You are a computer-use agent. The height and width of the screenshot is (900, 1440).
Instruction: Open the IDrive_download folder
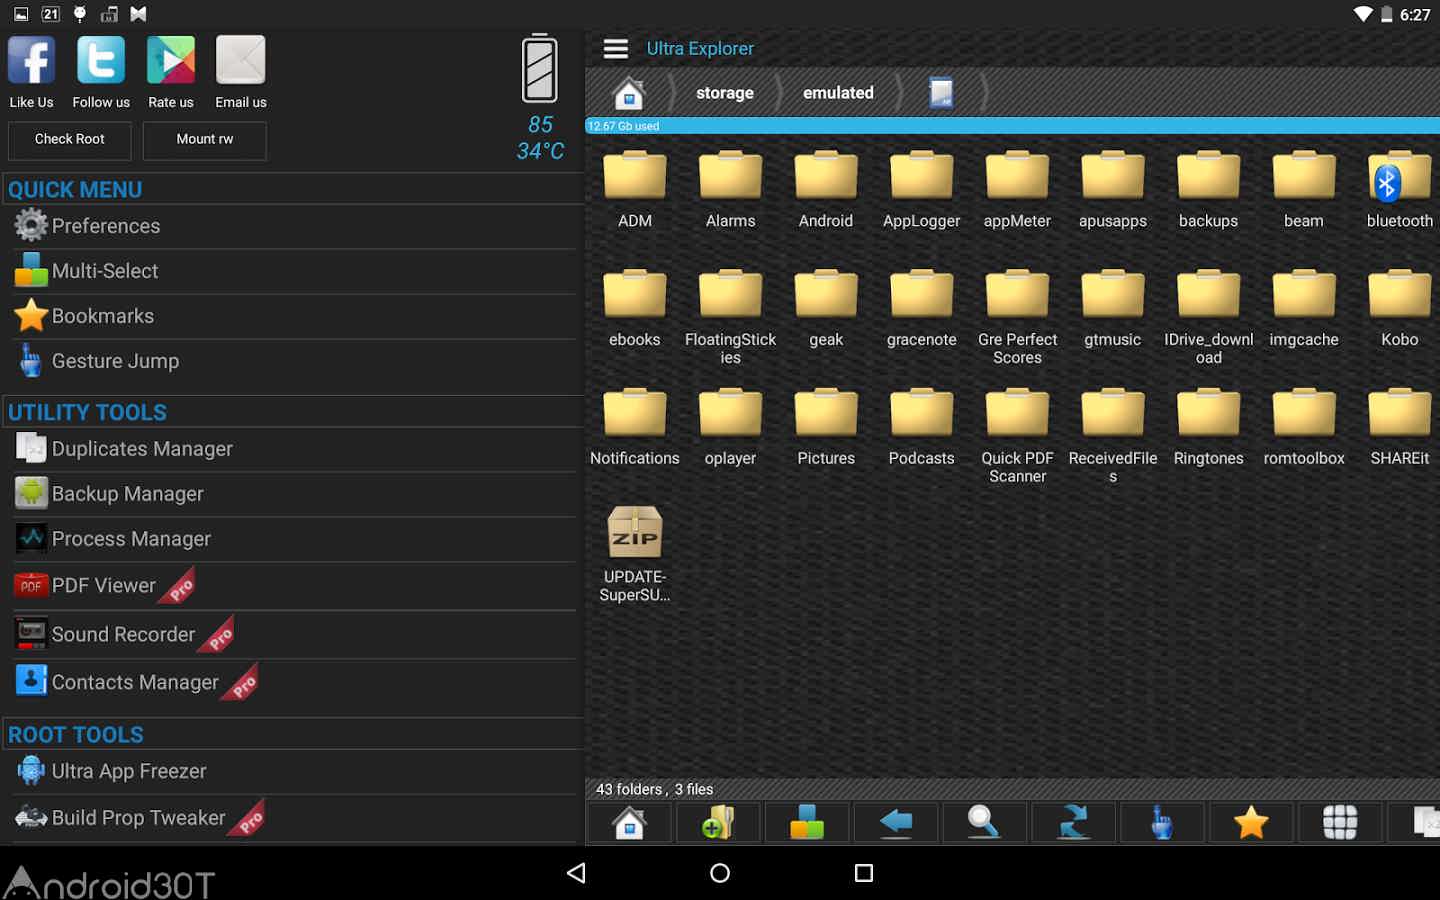click(1208, 317)
